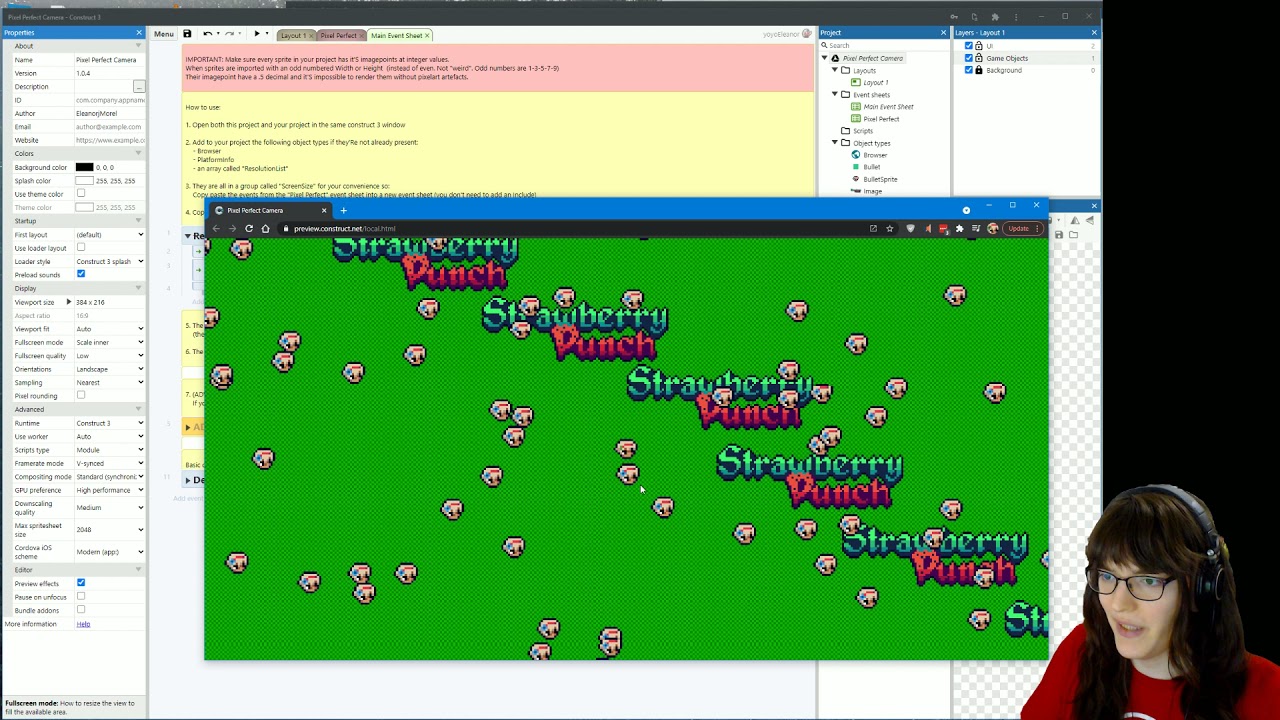Open a new tab in preview browser
This screenshot has height=720, width=1280.
tap(343, 211)
